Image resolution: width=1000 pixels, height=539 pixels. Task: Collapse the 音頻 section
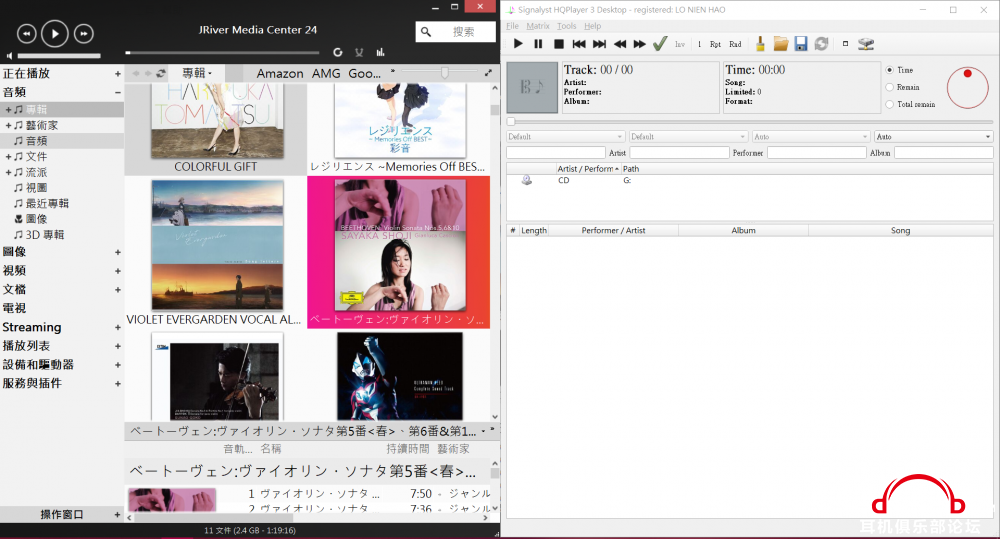[x=117, y=92]
